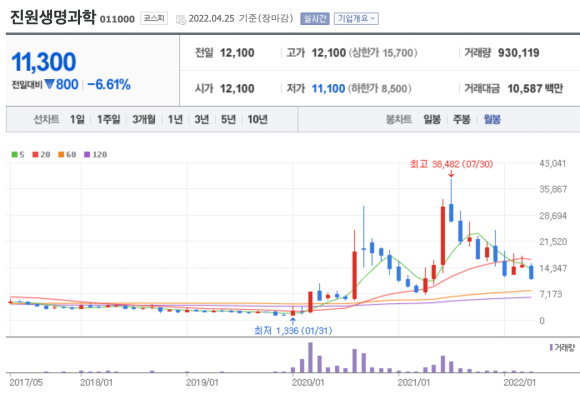
Task: Click the 거래량 volume legend label
Action: click(564, 347)
